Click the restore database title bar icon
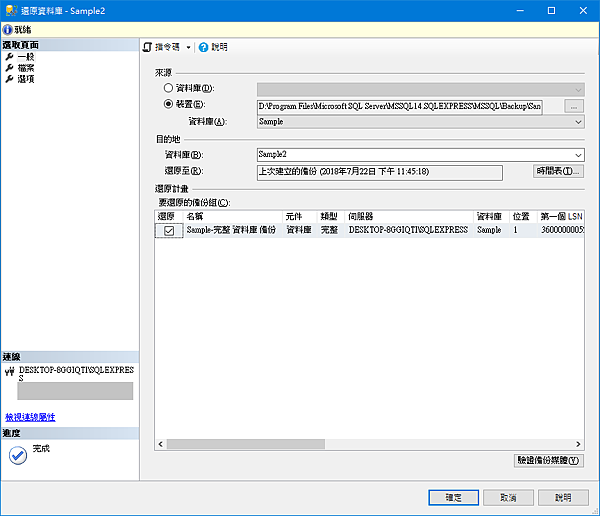The height and width of the screenshot is (516, 600). pyautogui.click(x=11, y=10)
